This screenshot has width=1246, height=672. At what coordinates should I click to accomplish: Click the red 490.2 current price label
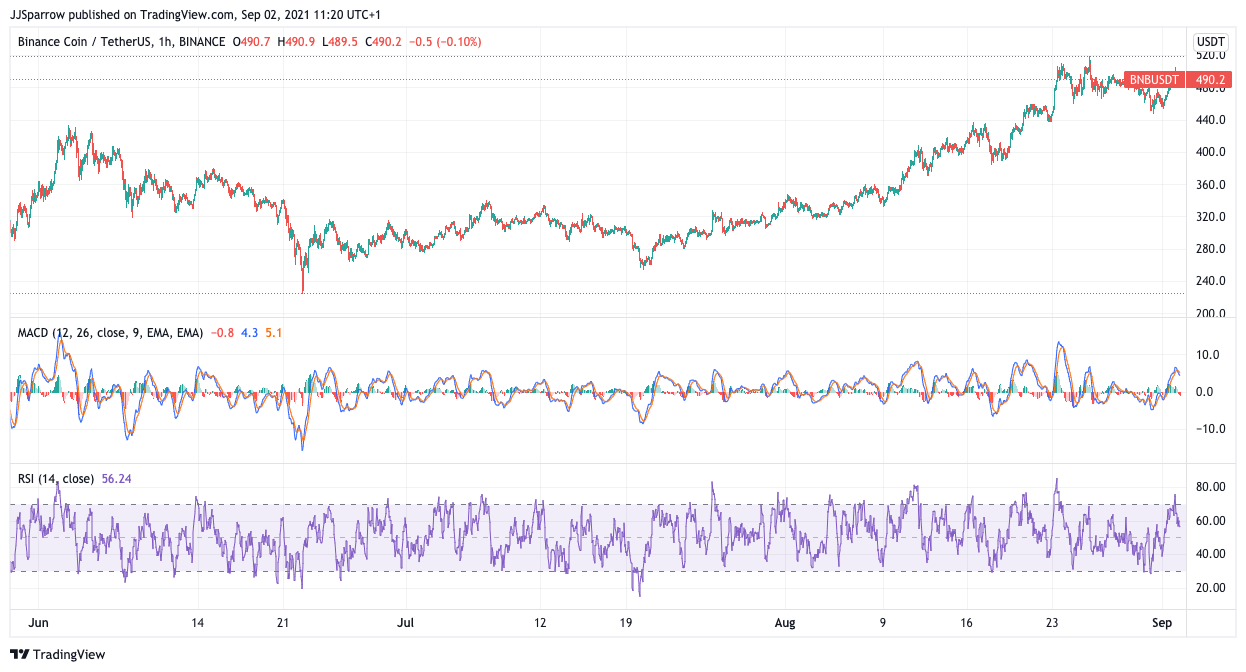click(x=1211, y=80)
